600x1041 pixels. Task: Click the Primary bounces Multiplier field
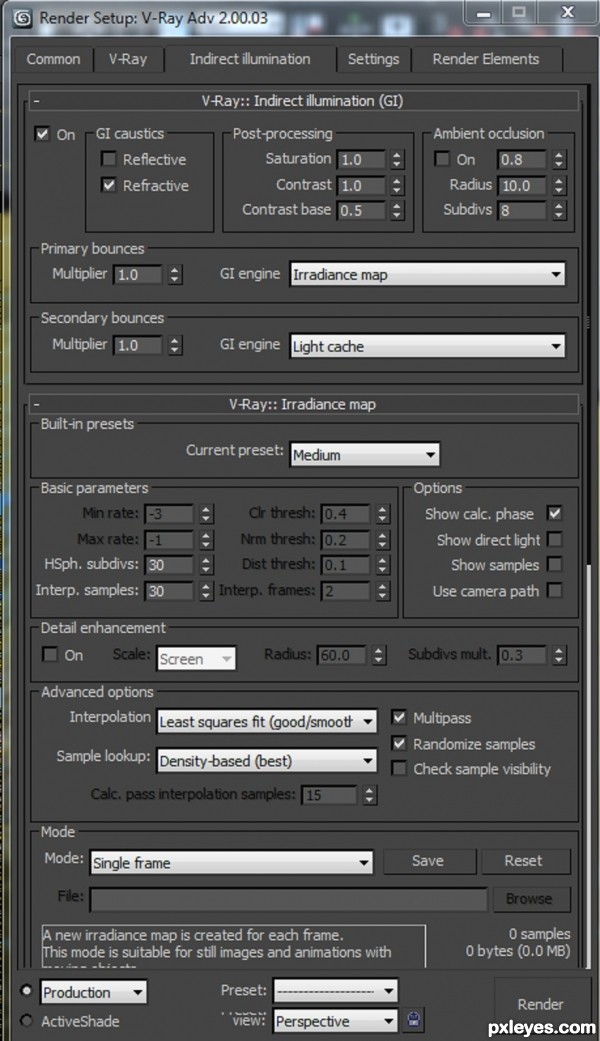coord(138,274)
